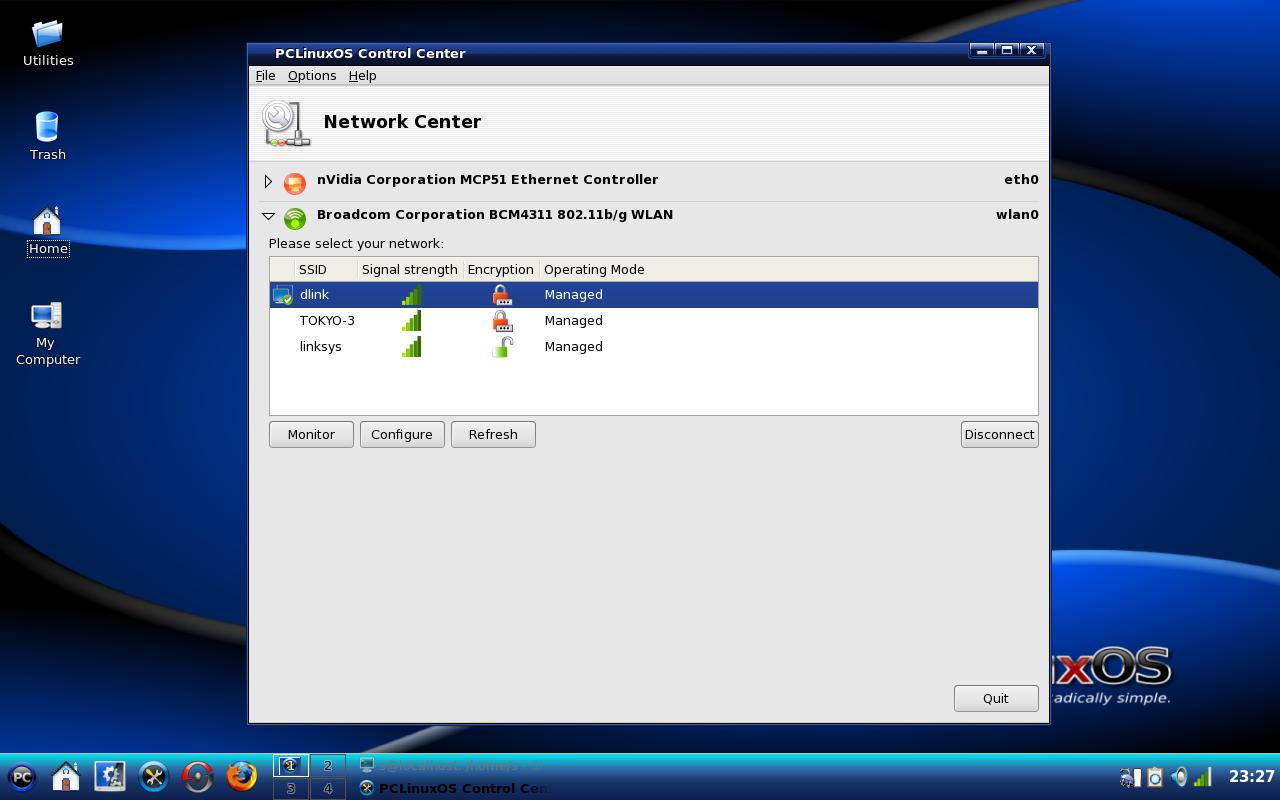The height and width of the screenshot is (800, 1280).
Task: Open the Utilities desktop folder
Action: coord(48,44)
